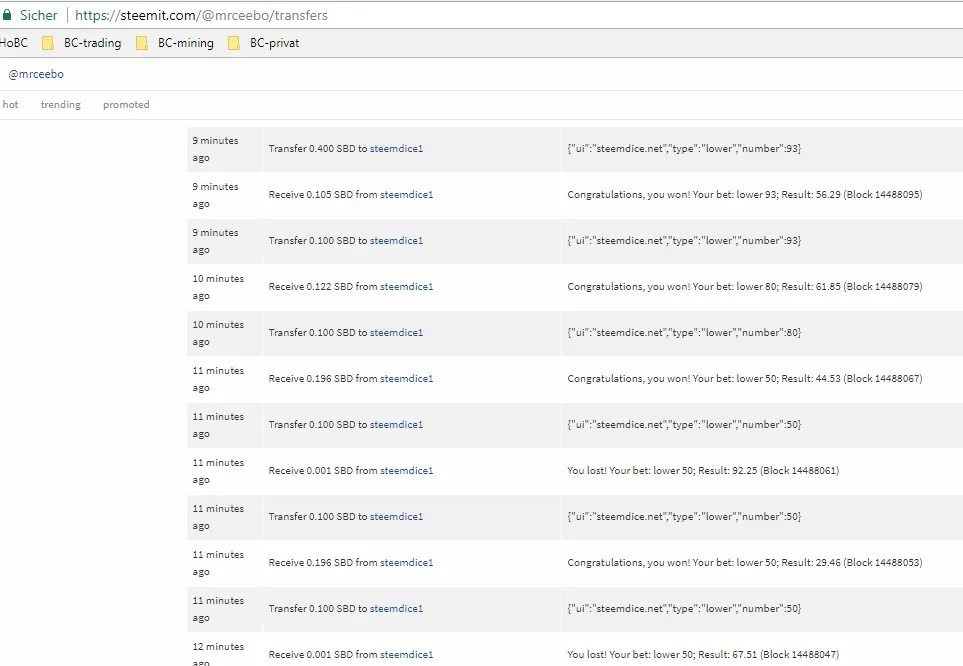
Task: Open the BC-trading bookmark label
Action: 93,43
